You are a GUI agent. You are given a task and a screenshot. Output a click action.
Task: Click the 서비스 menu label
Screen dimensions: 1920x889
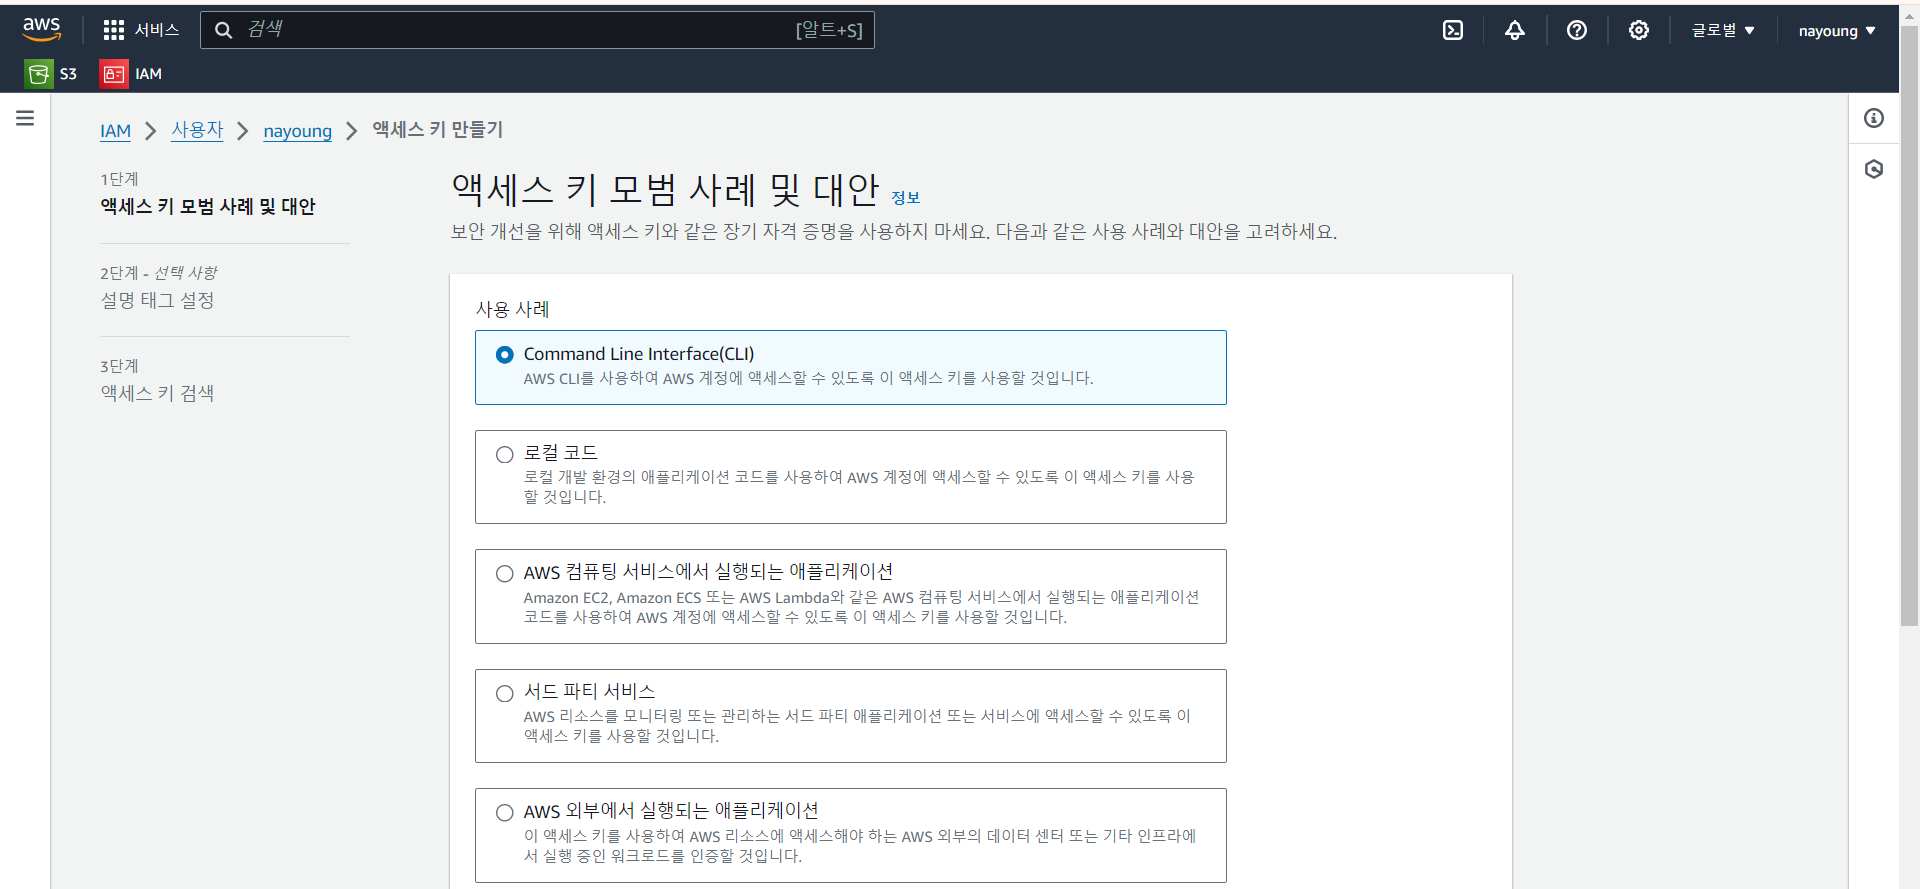(157, 30)
